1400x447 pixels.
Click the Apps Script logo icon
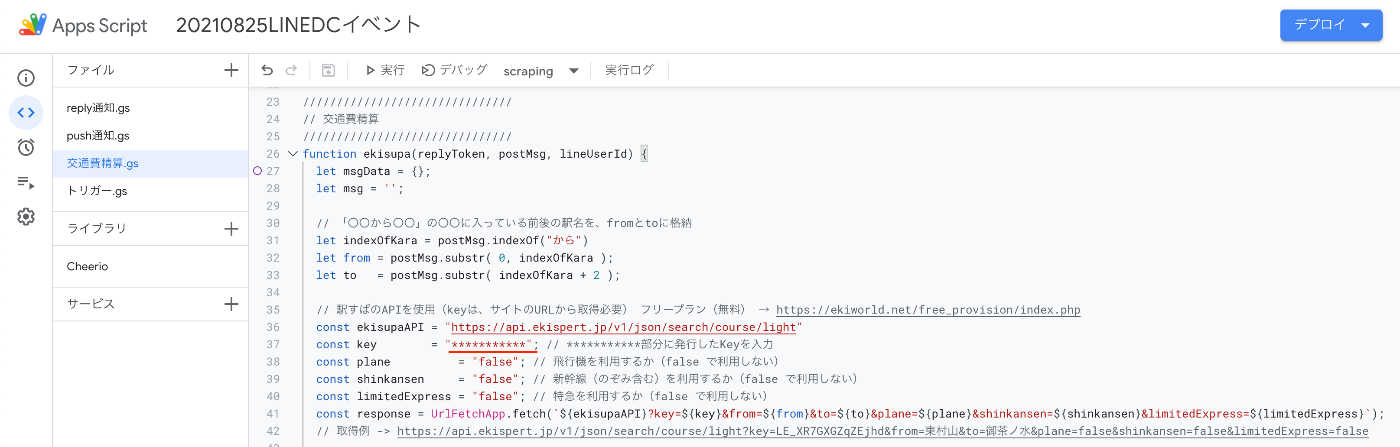[33, 26]
